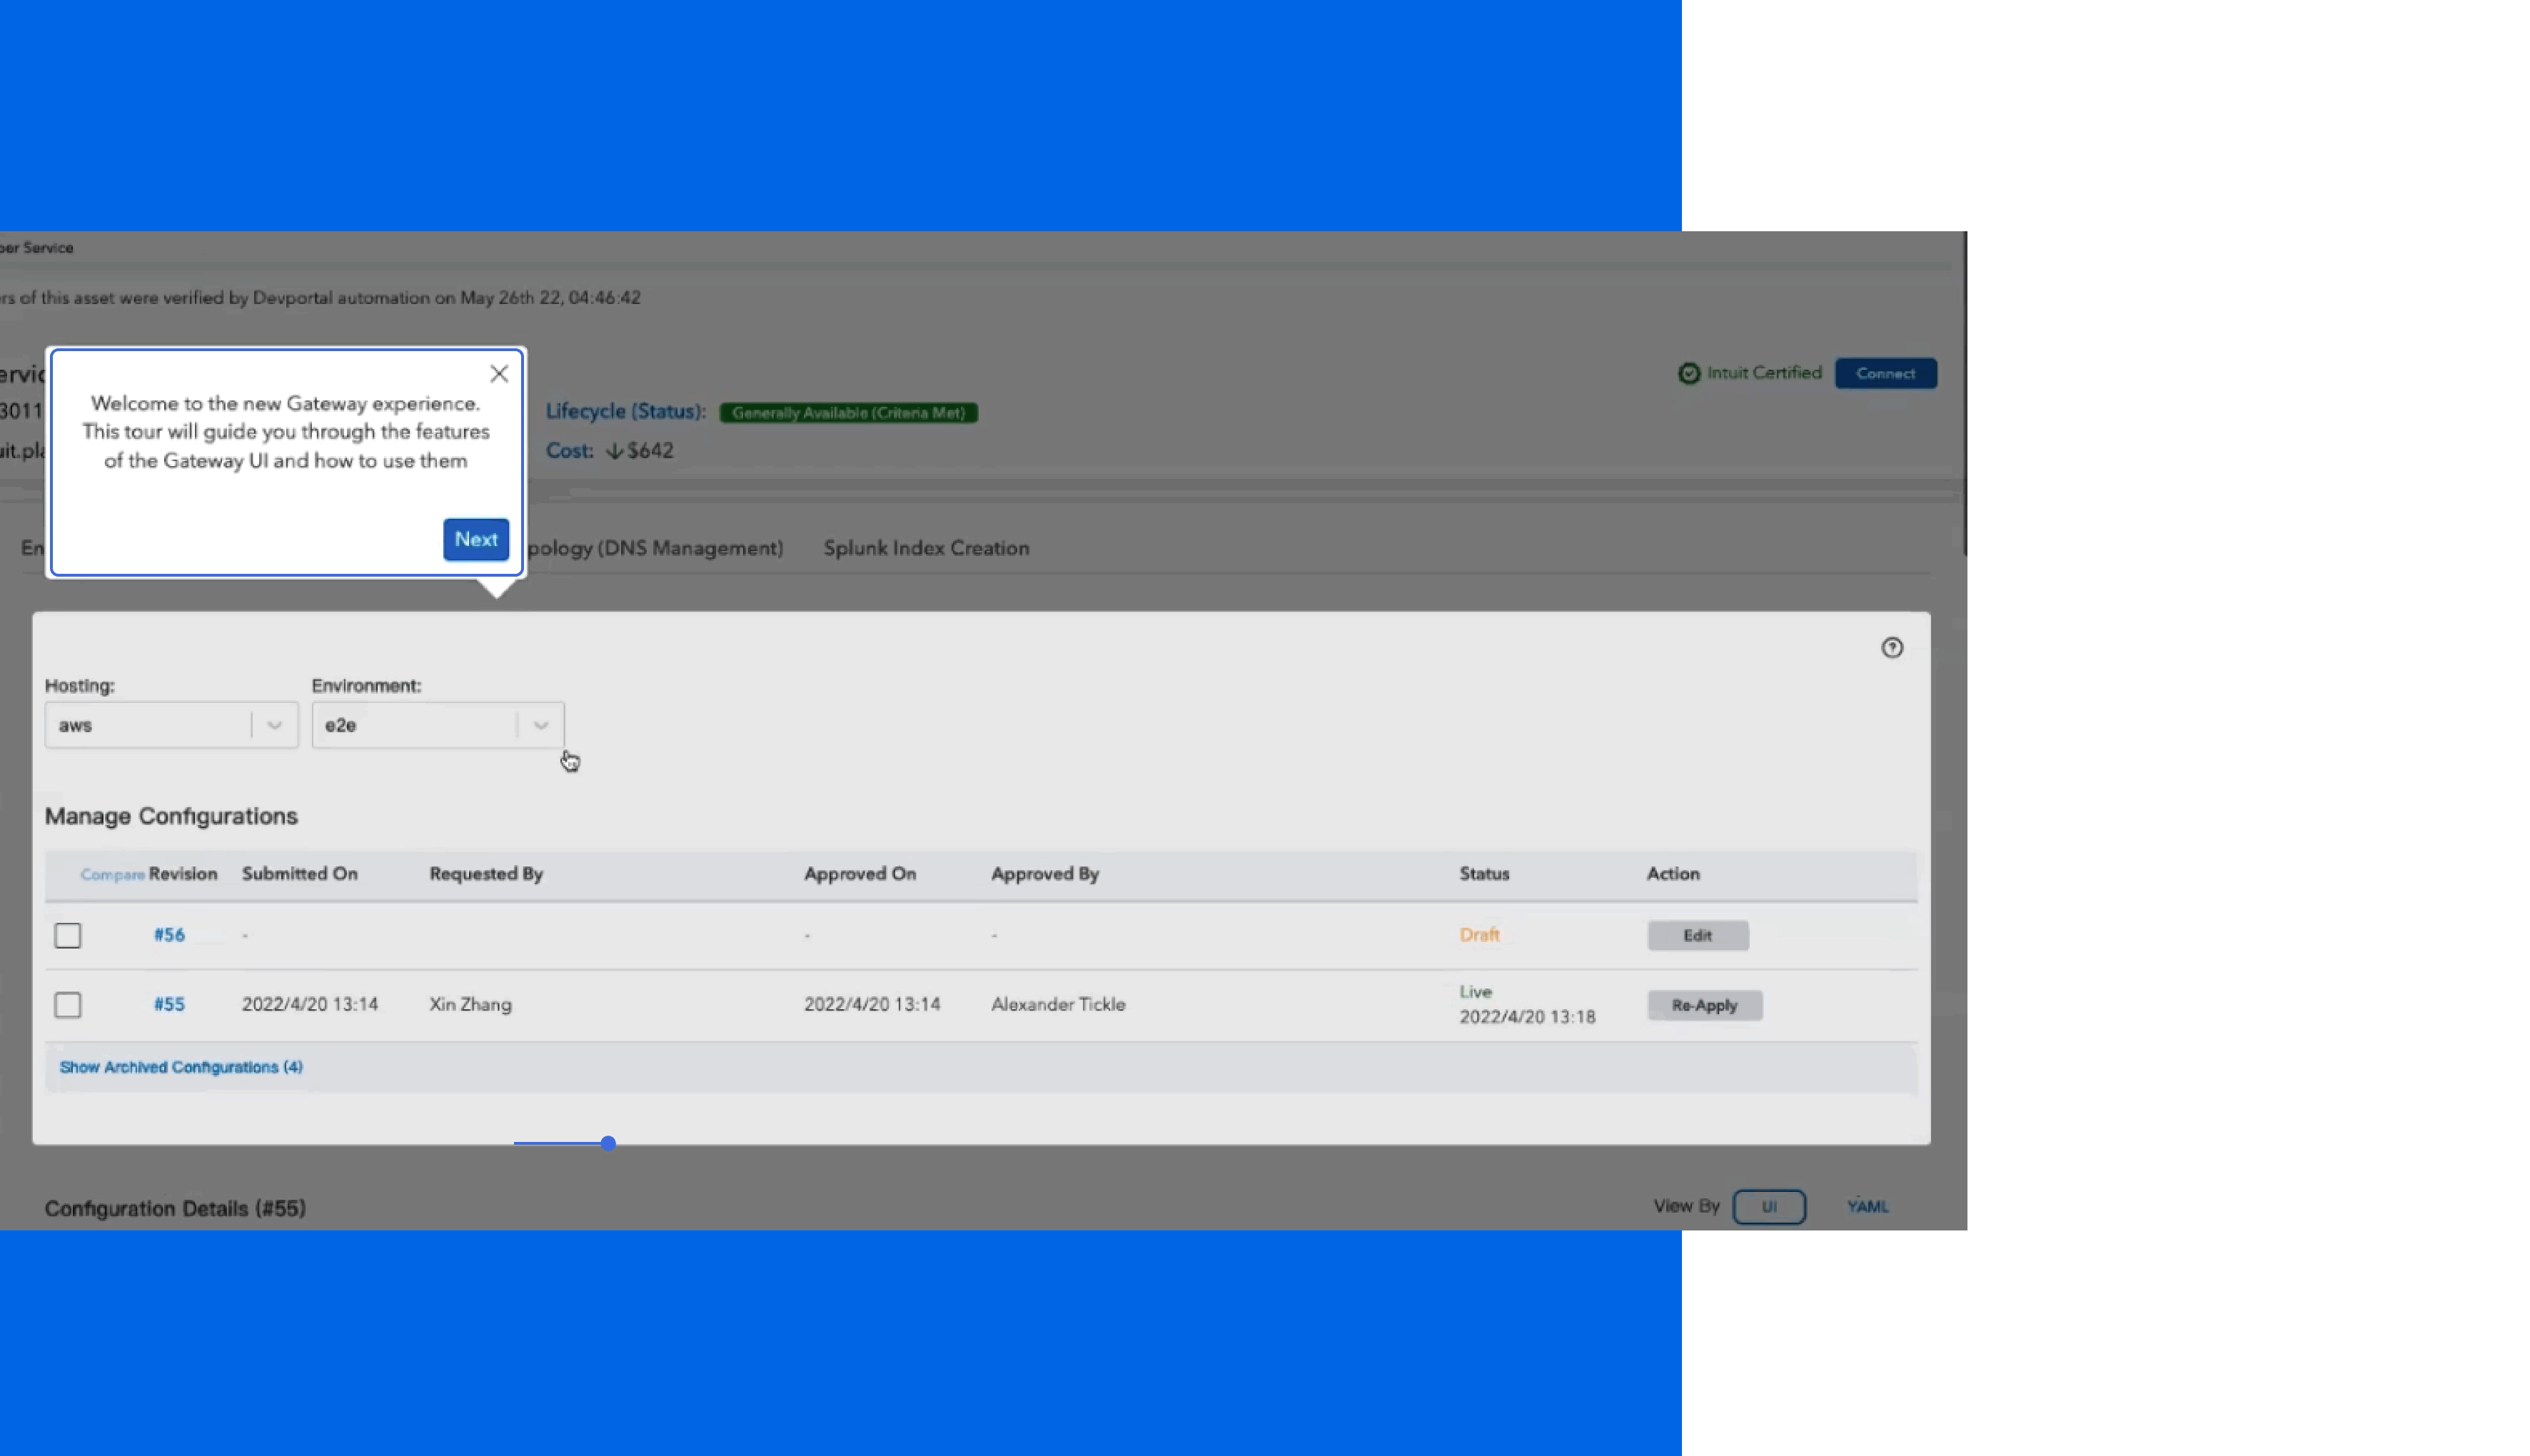Open the Splunk Index Creation tab

[x=925, y=548]
